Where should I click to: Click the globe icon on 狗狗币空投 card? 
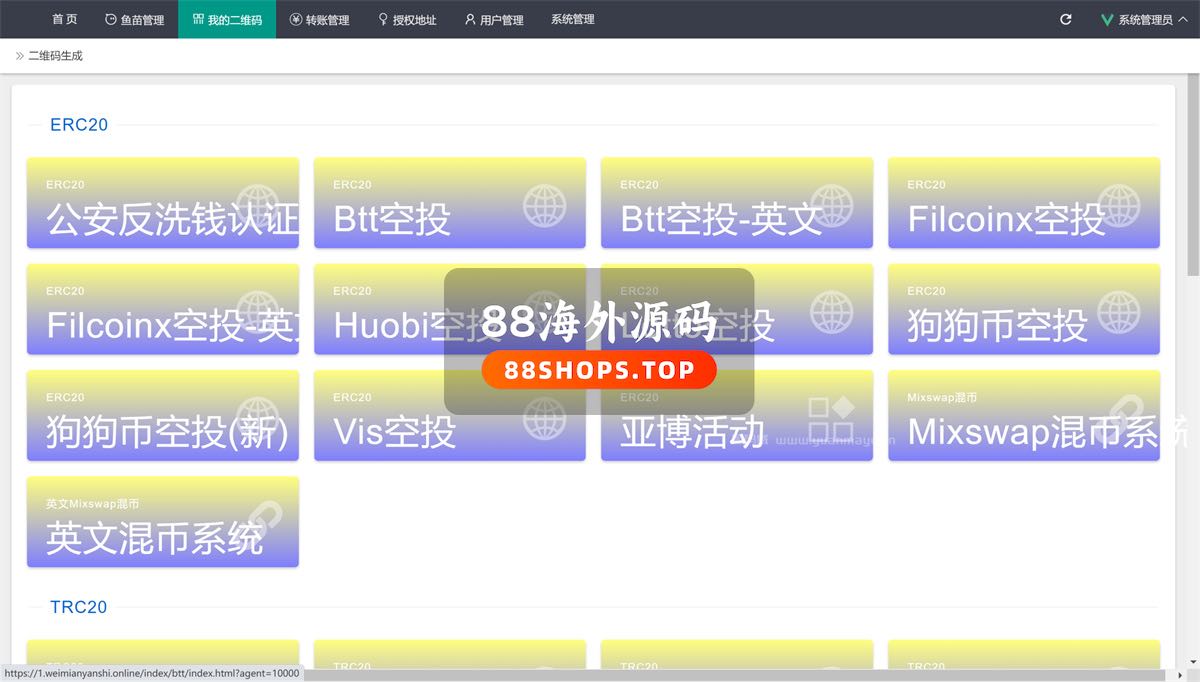point(1119,311)
